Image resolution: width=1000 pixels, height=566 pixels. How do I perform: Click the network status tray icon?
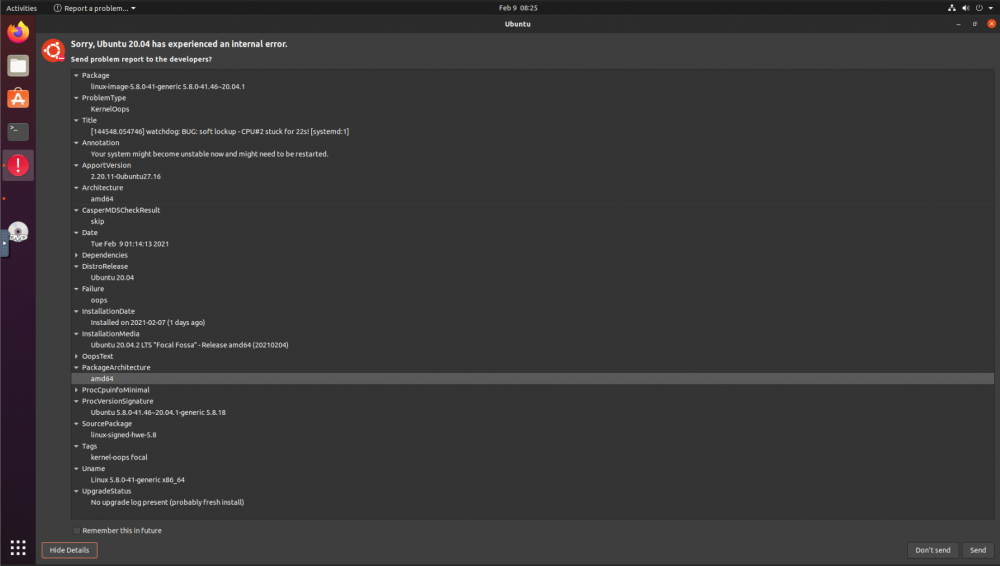[952, 8]
